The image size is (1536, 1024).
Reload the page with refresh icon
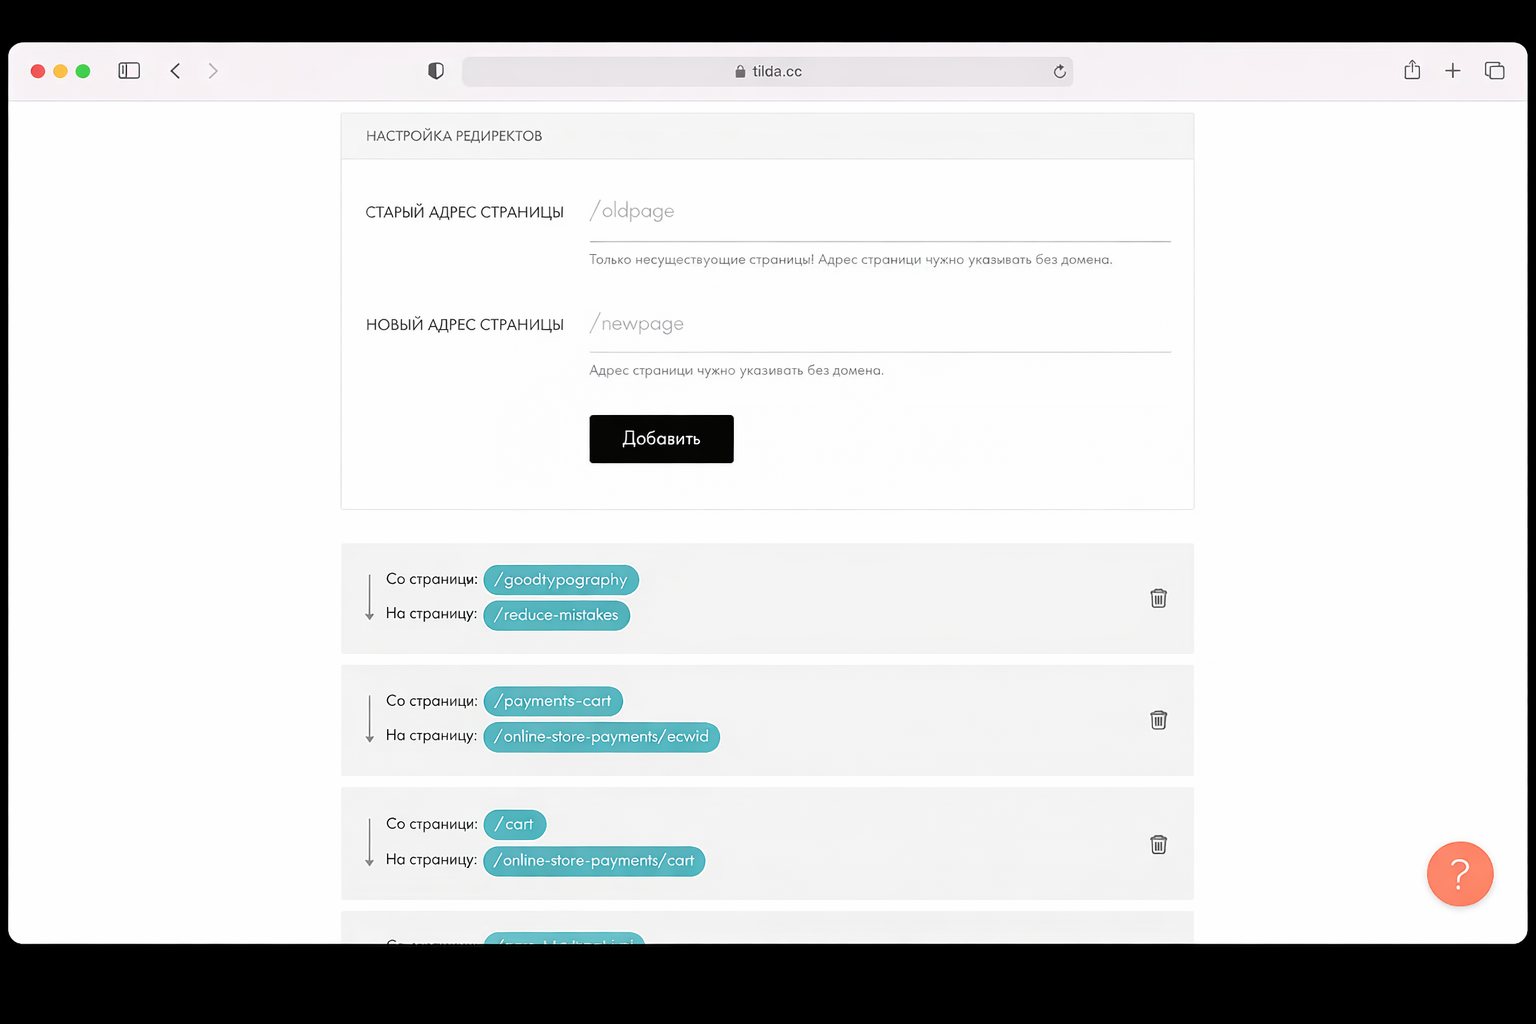(1060, 71)
